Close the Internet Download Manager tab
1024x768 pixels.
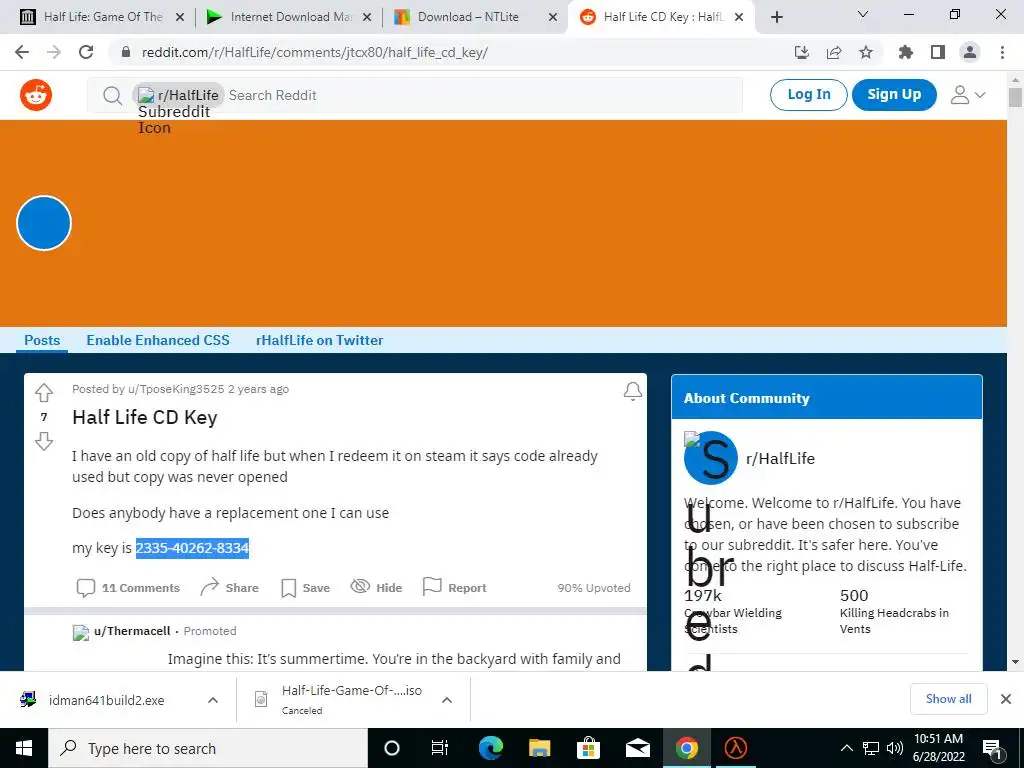(367, 18)
